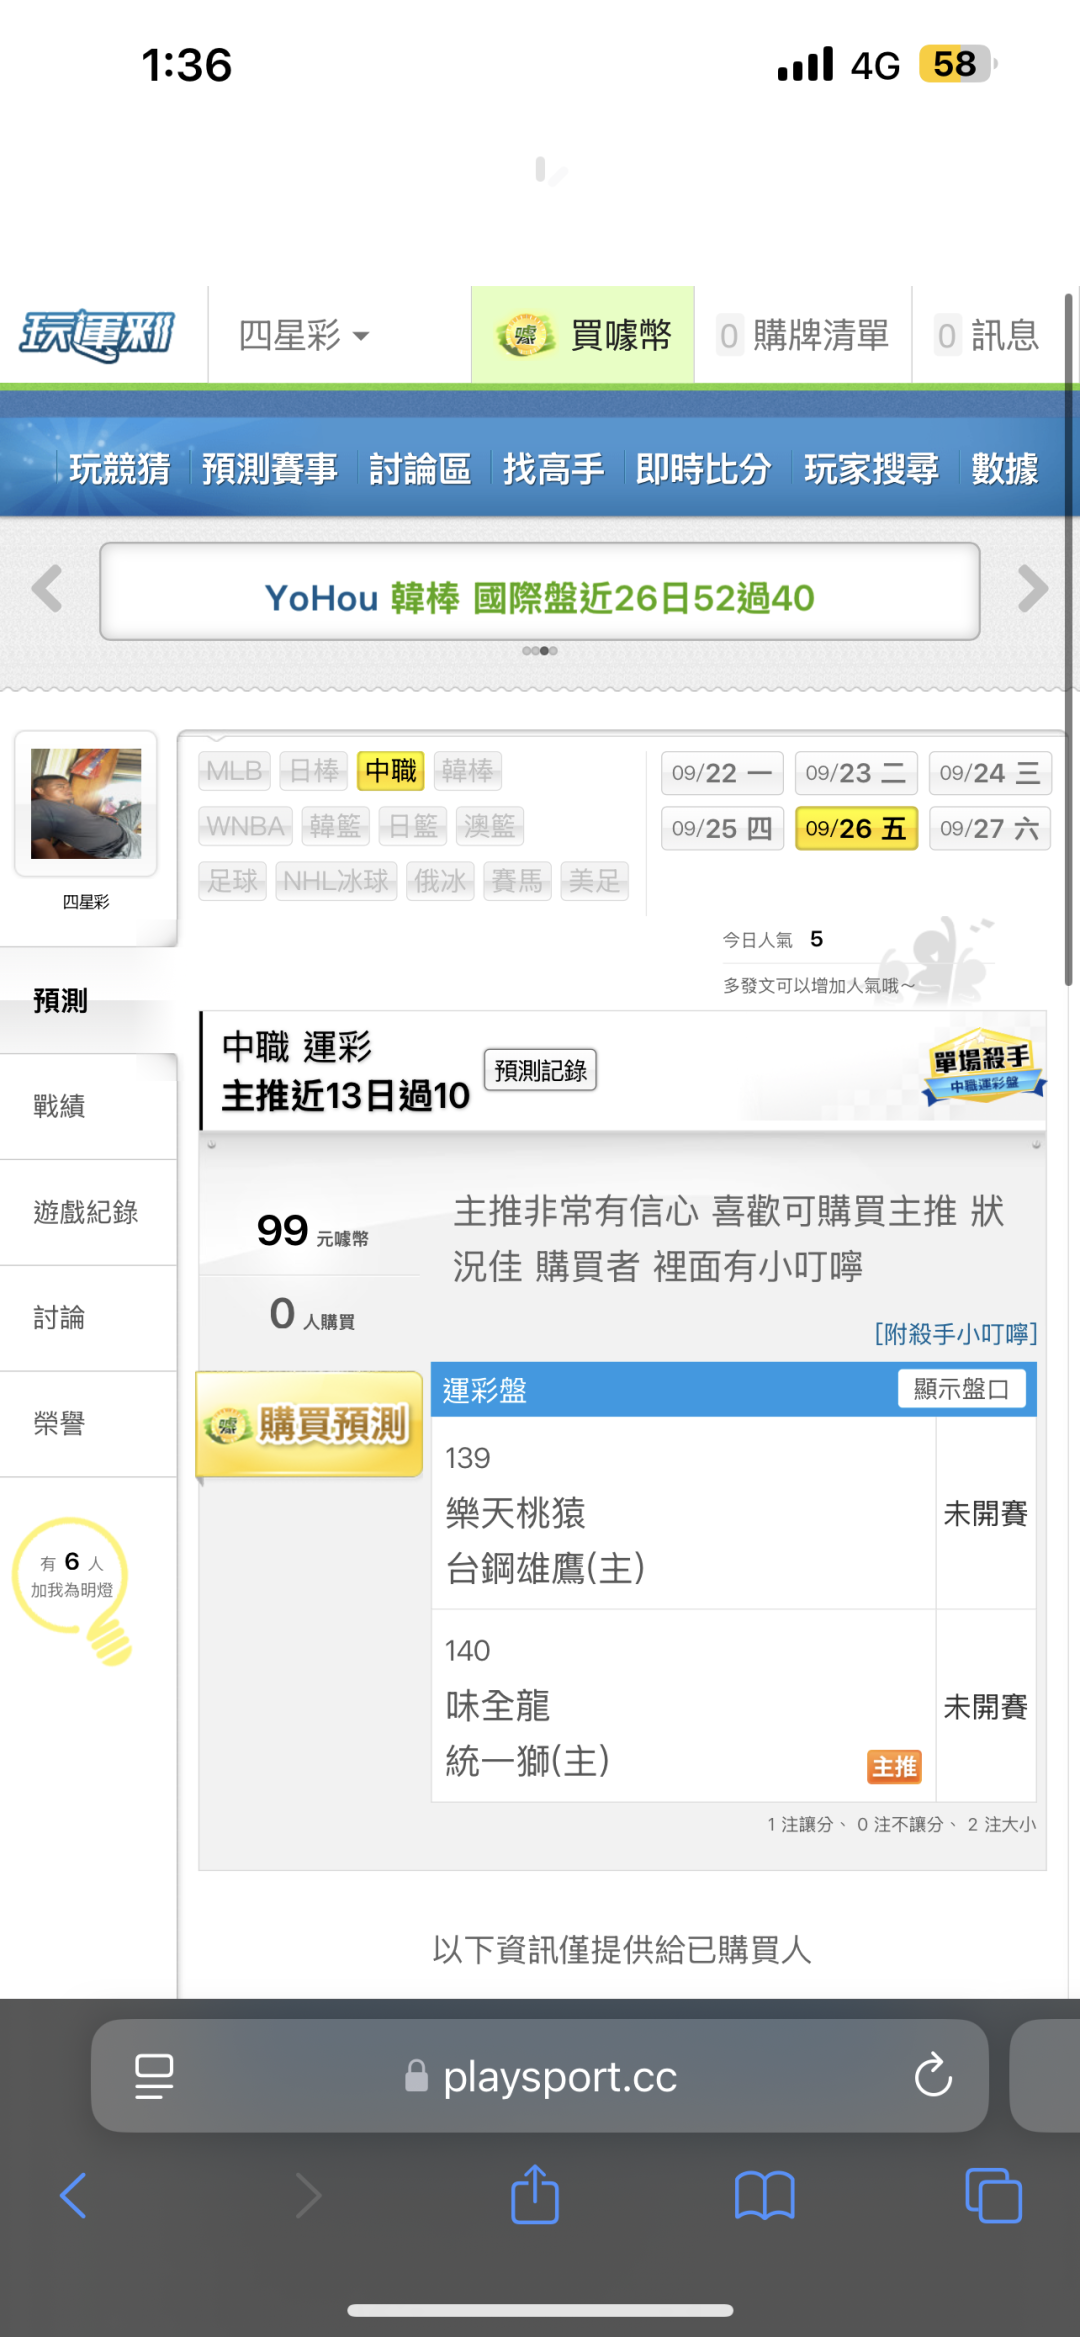Select 韓籃 league tag

(x=335, y=826)
